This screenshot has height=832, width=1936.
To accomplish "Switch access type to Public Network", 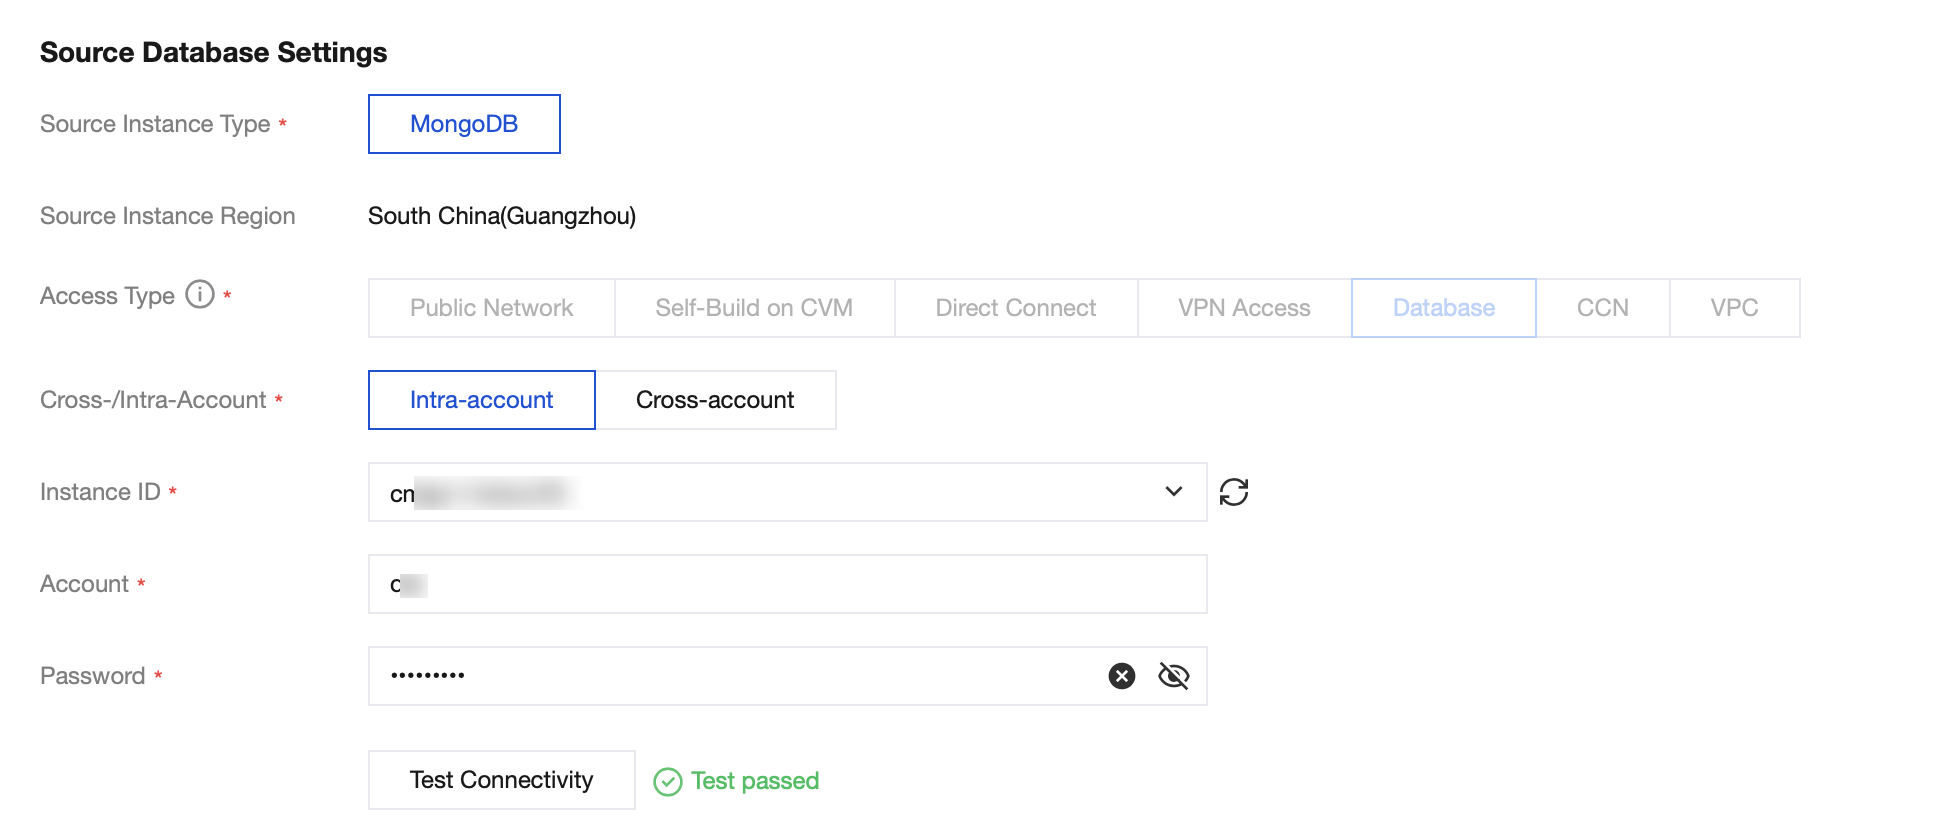I will [x=491, y=308].
